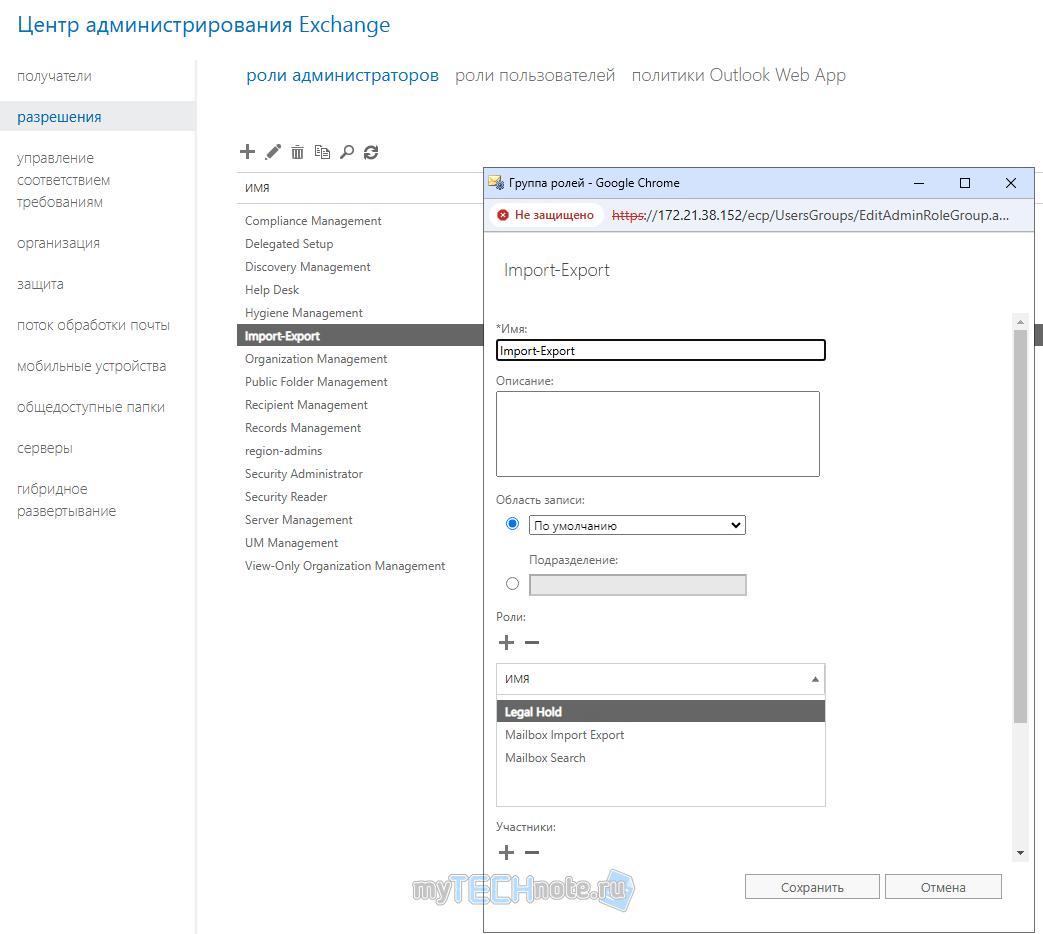Select the По умолчанию write scope radio
This screenshot has width=1043, height=934.
point(512,524)
